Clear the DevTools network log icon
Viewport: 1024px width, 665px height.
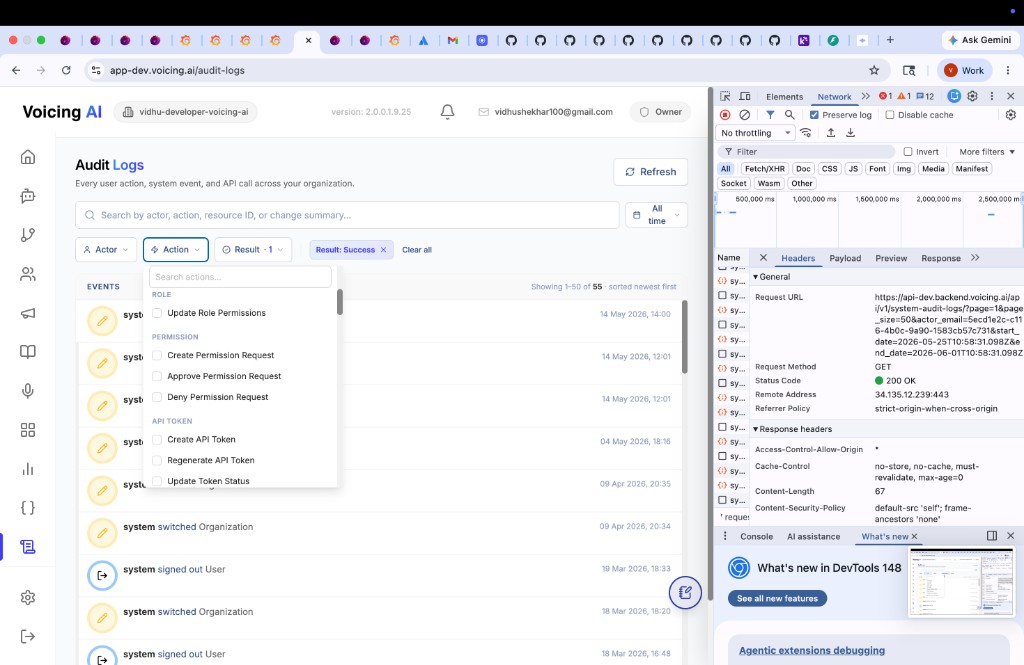tap(744, 115)
